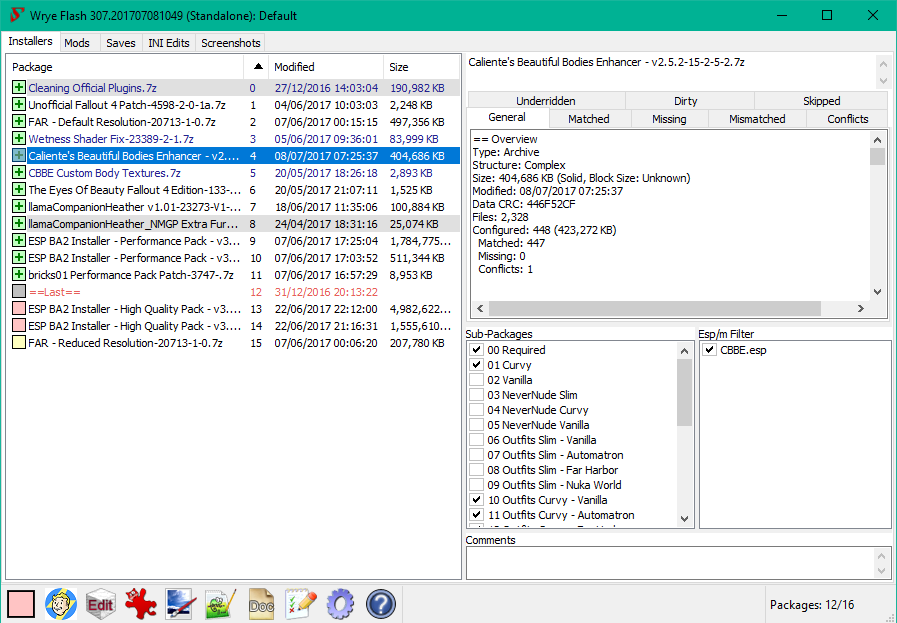897x623 pixels.
Task: Click the green plus icon for CBBE Custom Body Textures.7z
Action: 19,173
